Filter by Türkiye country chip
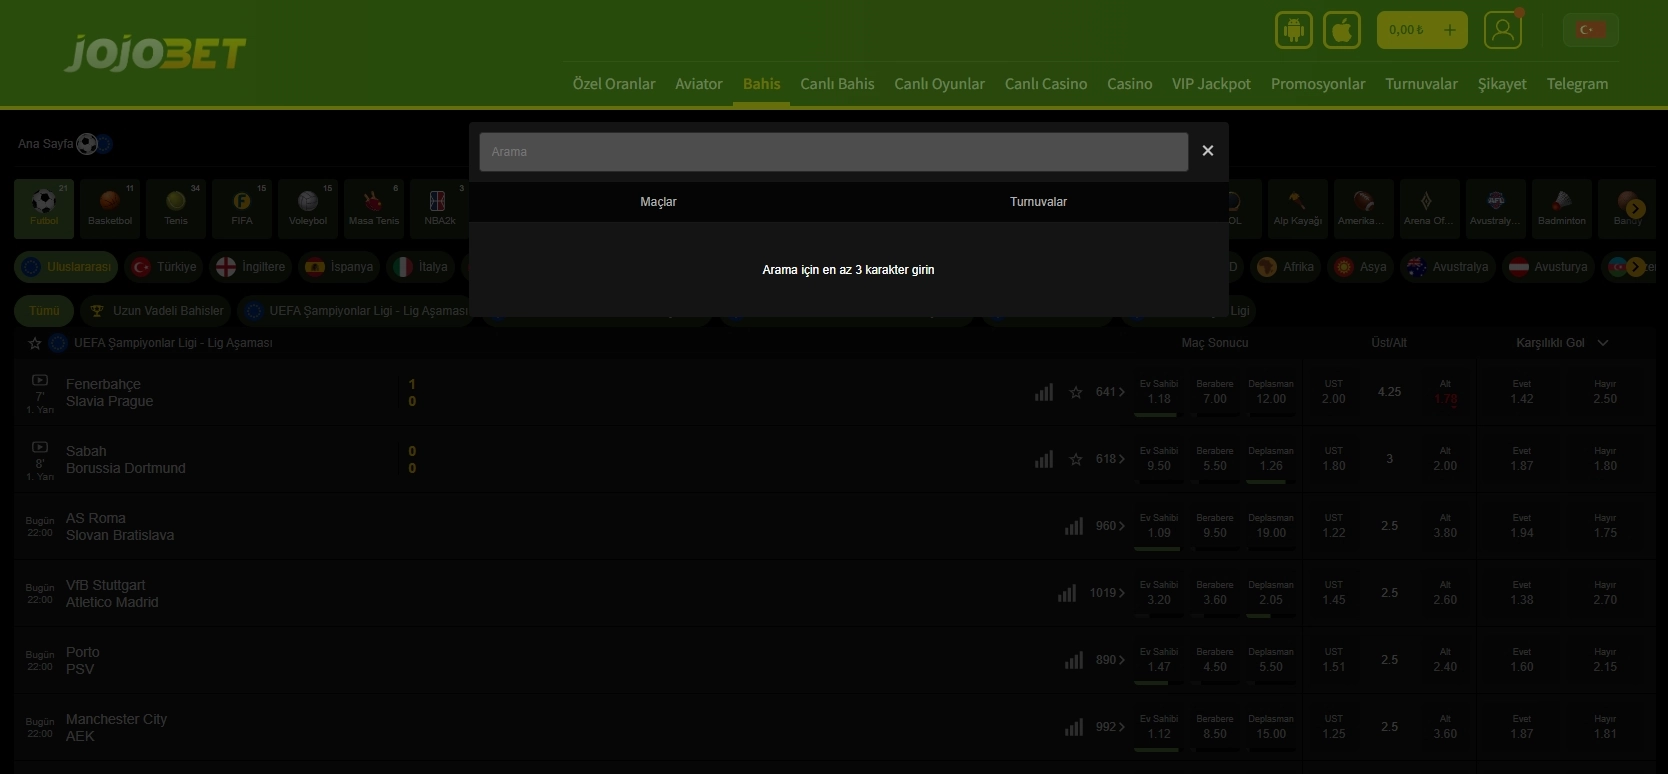This screenshot has height=774, width=1668. [165, 267]
